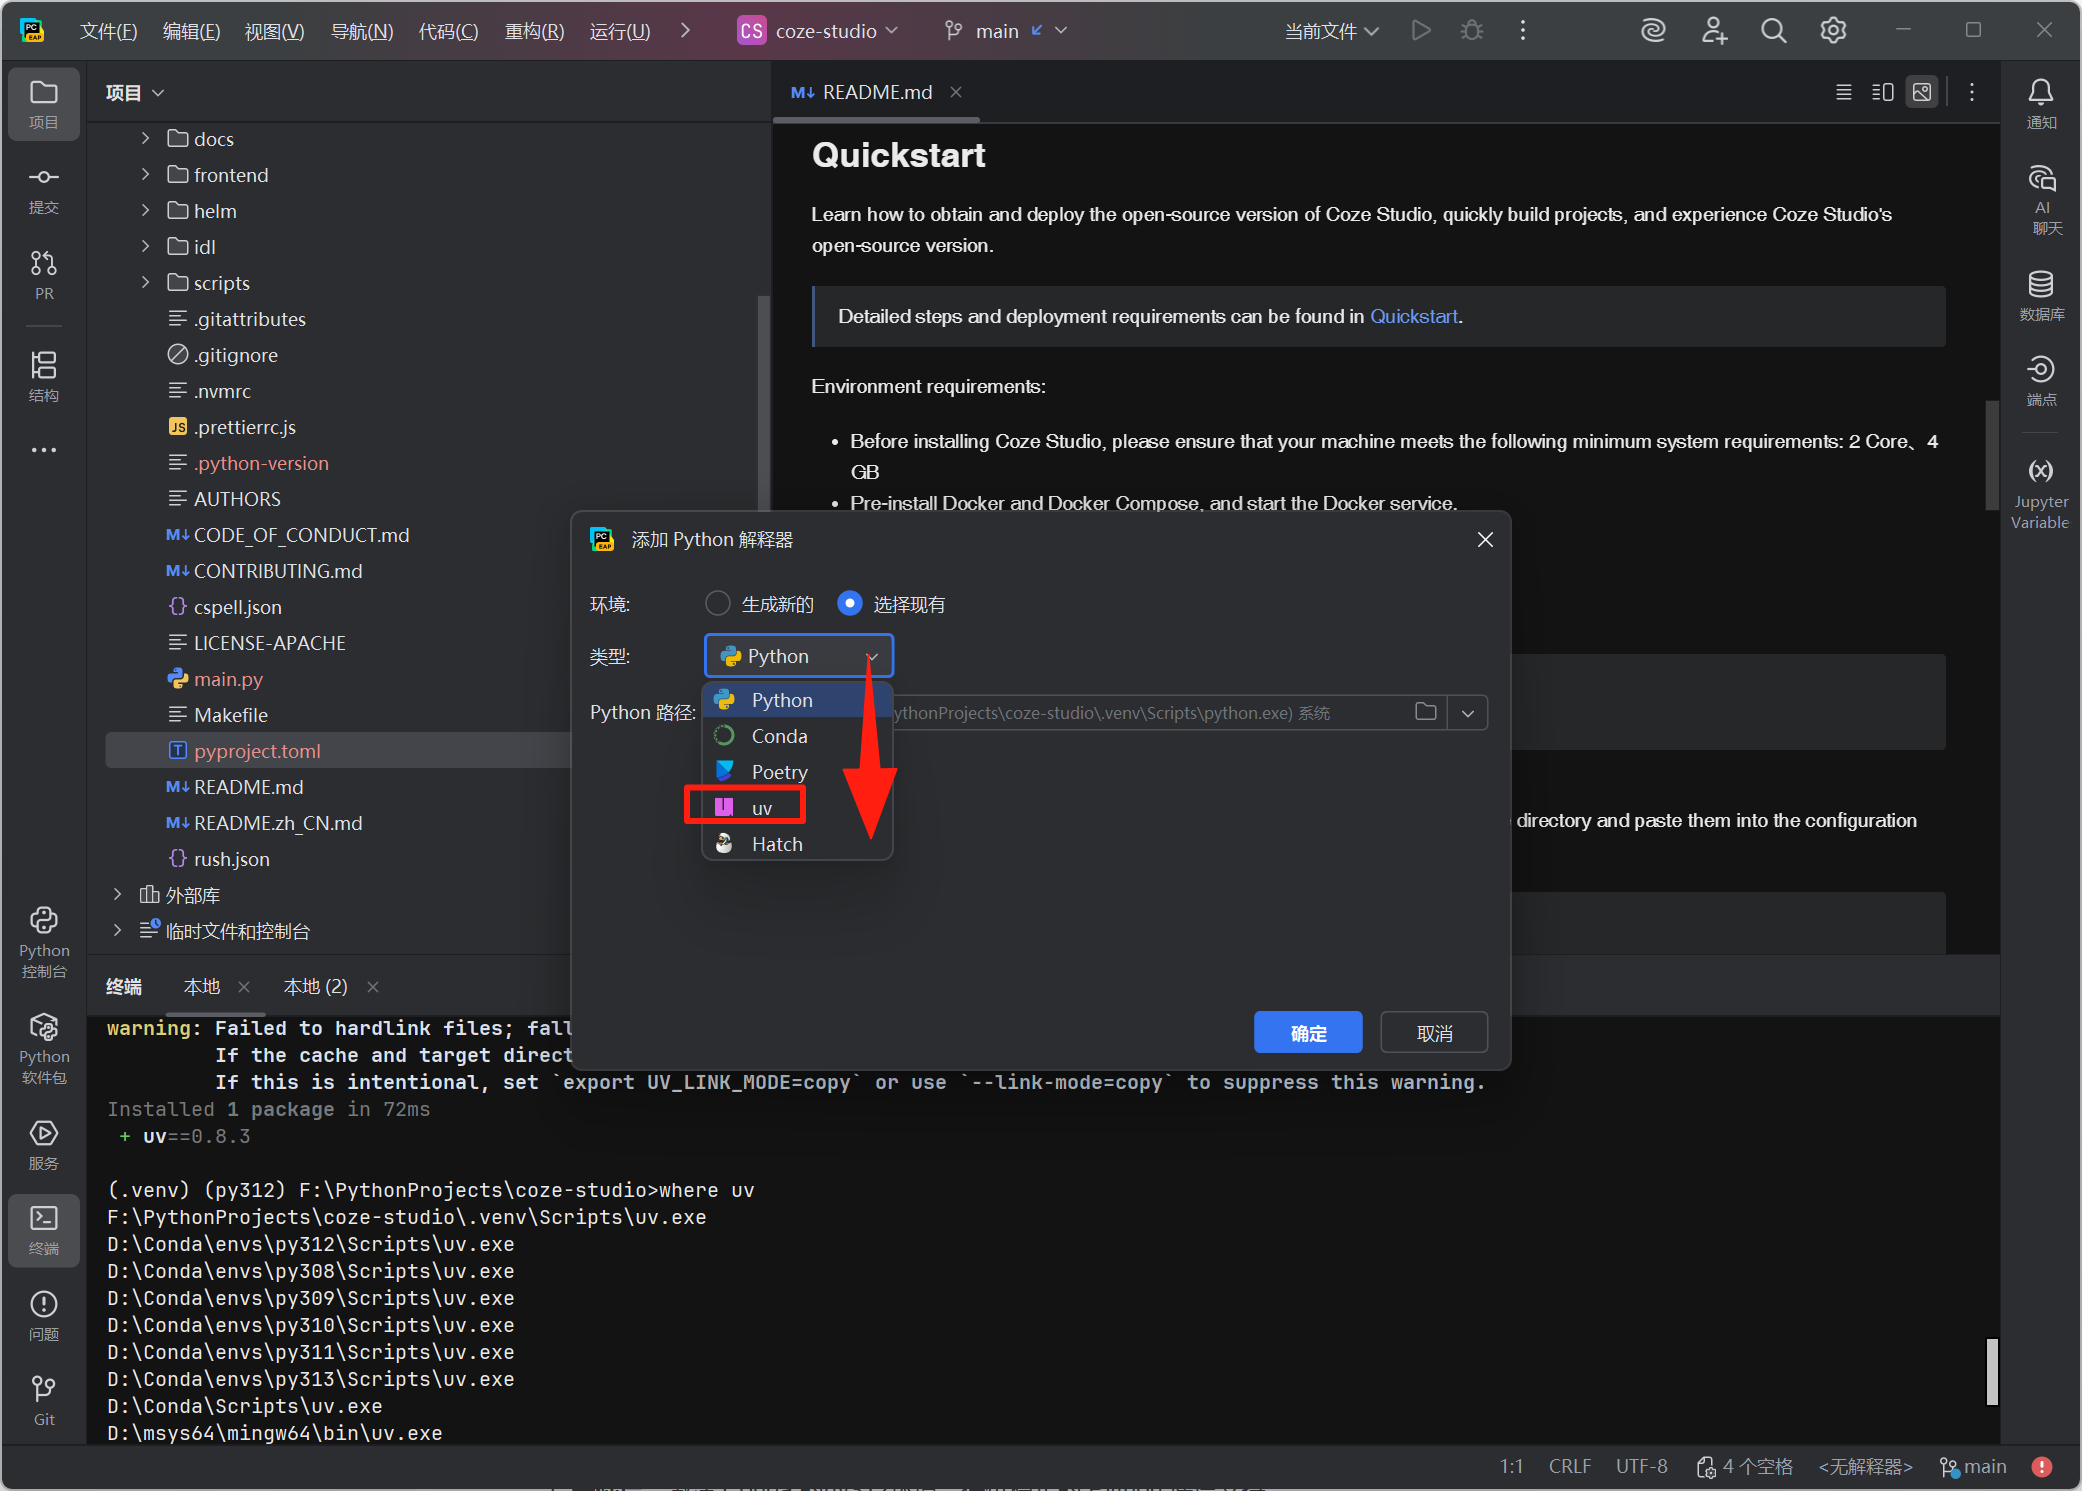Open the 导航(N) menu
Image resolution: width=2082 pixels, height=1491 pixels.
point(362,31)
